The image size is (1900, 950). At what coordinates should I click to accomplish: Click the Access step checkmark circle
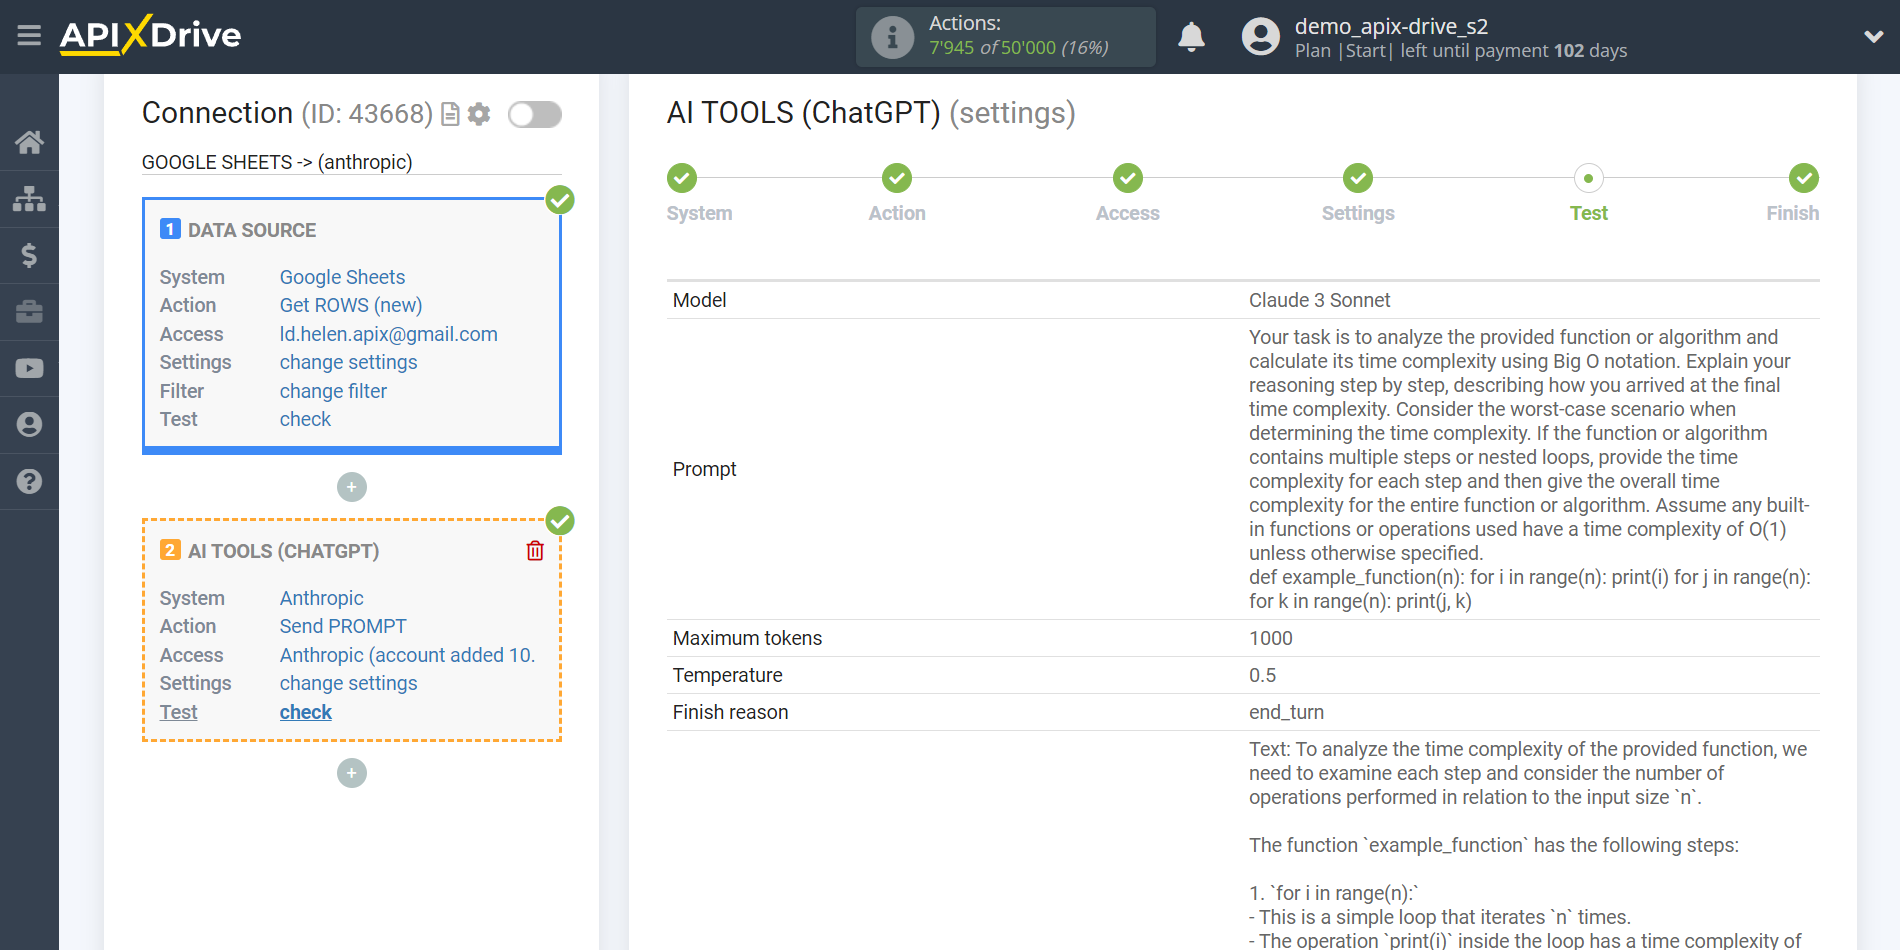(x=1128, y=178)
